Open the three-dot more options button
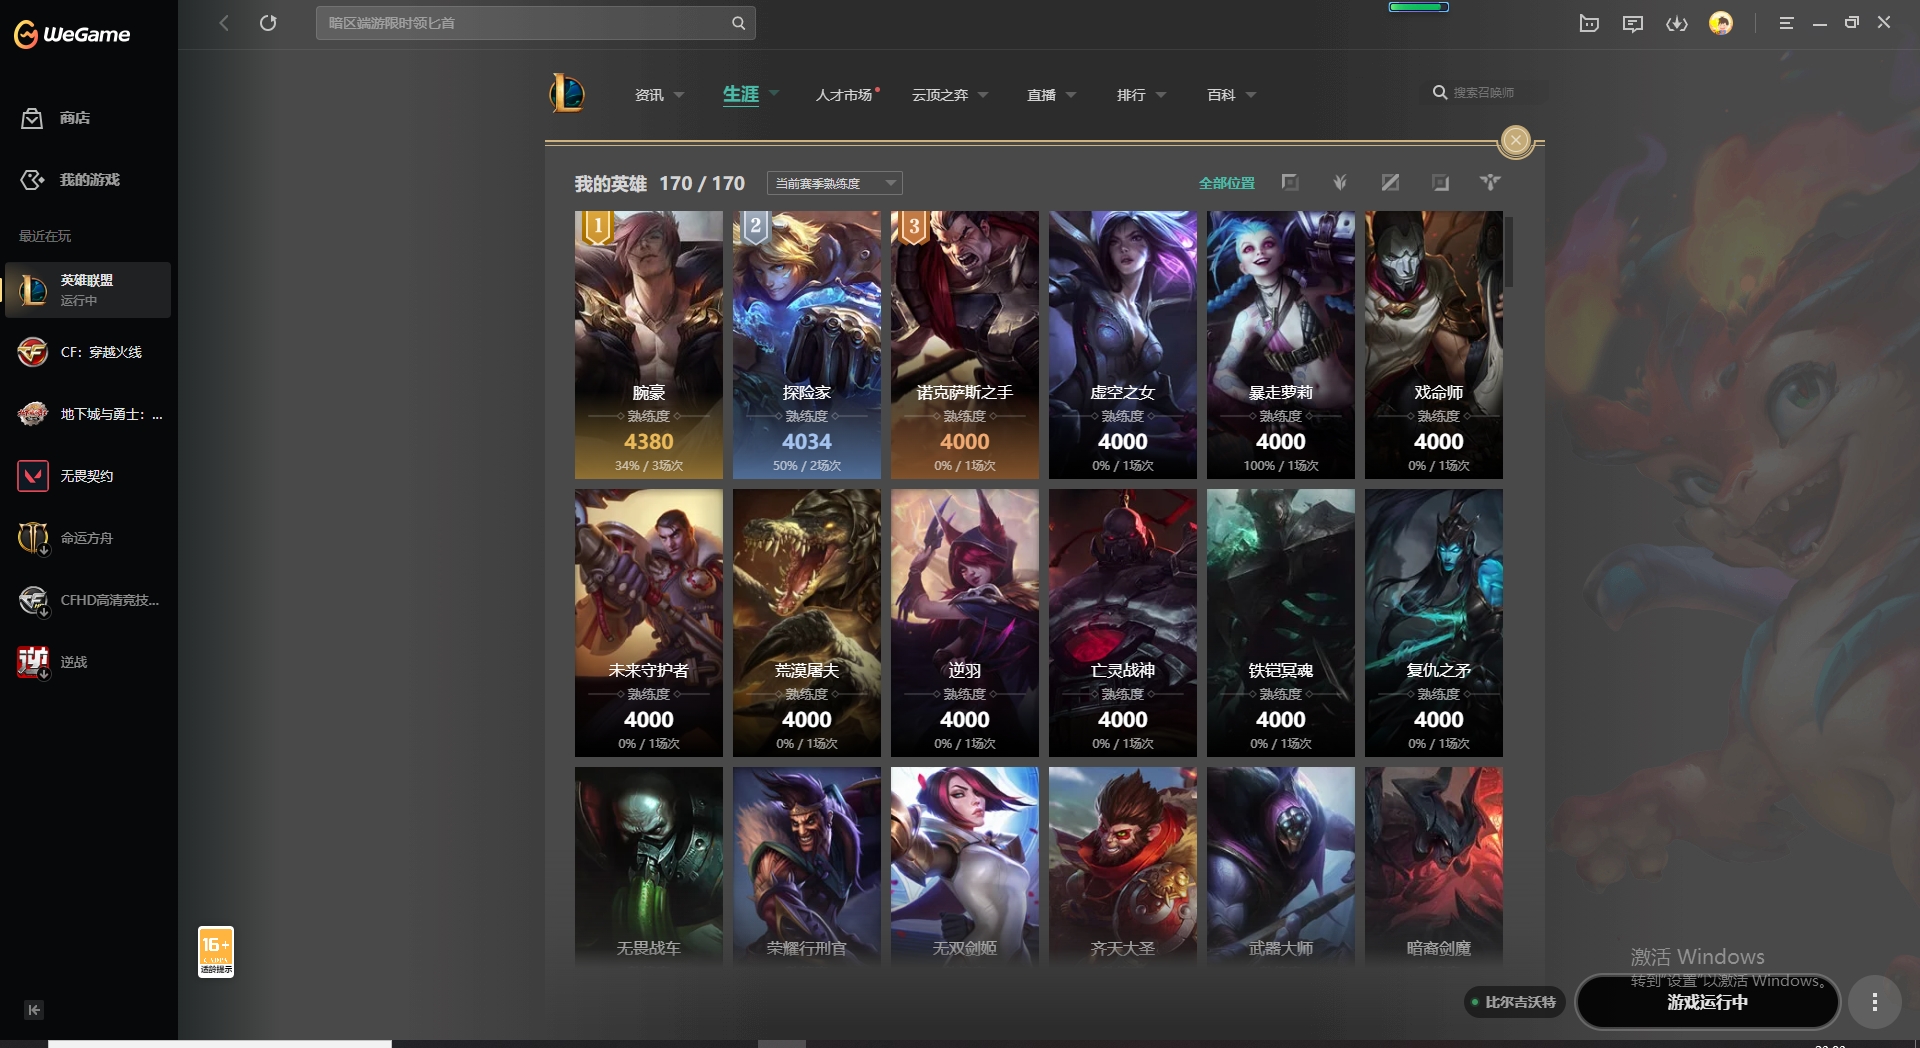The width and height of the screenshot is (1920, 1048). 1875,1002
